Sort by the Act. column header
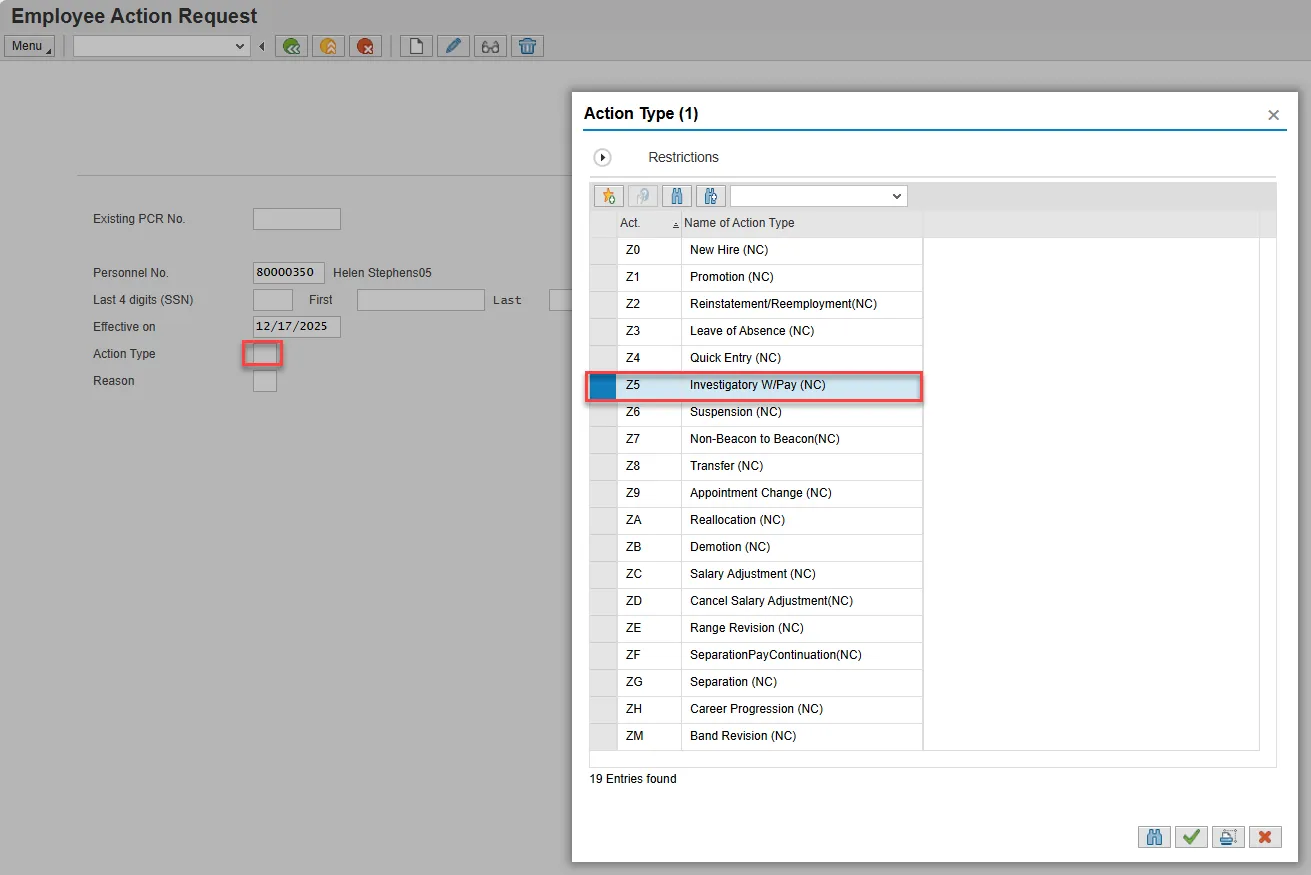Viewport: 1311px width, 875px height. (x=630, y=223)
